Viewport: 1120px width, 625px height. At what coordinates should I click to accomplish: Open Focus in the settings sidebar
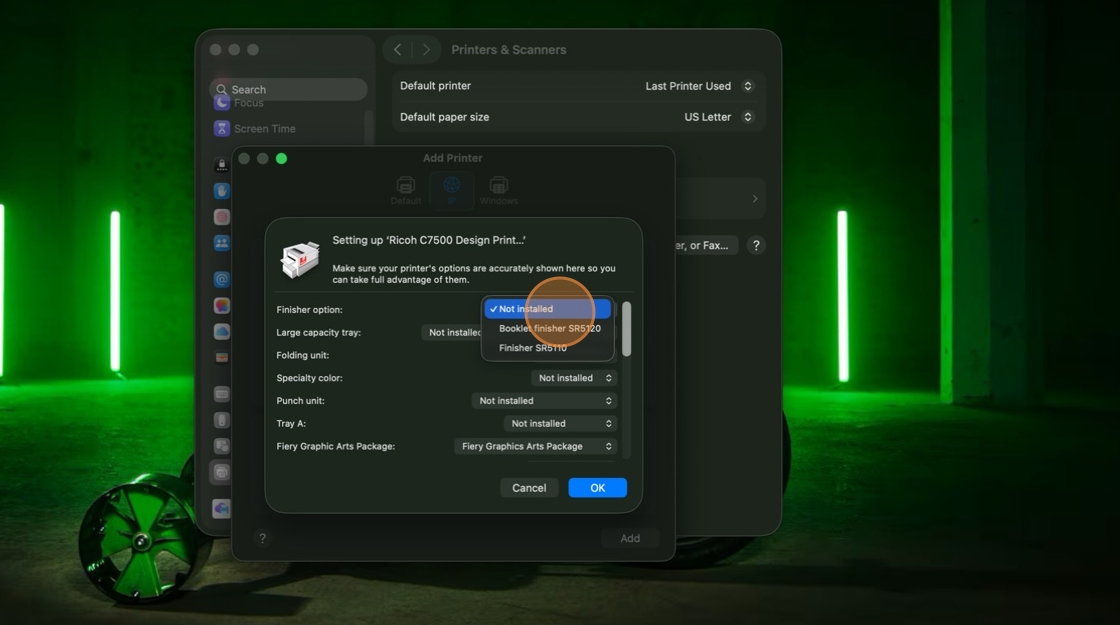[239, 104]
